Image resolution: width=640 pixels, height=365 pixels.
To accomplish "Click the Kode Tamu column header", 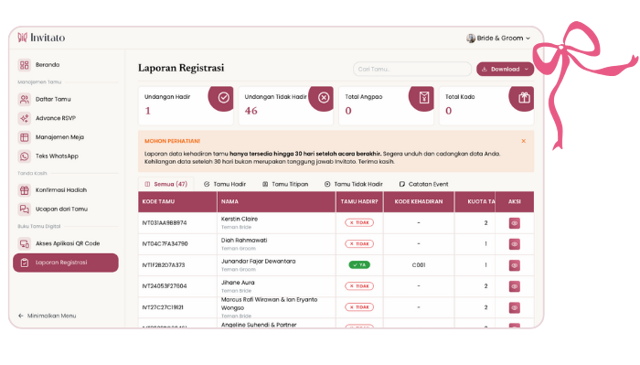I will click(178, 202).
